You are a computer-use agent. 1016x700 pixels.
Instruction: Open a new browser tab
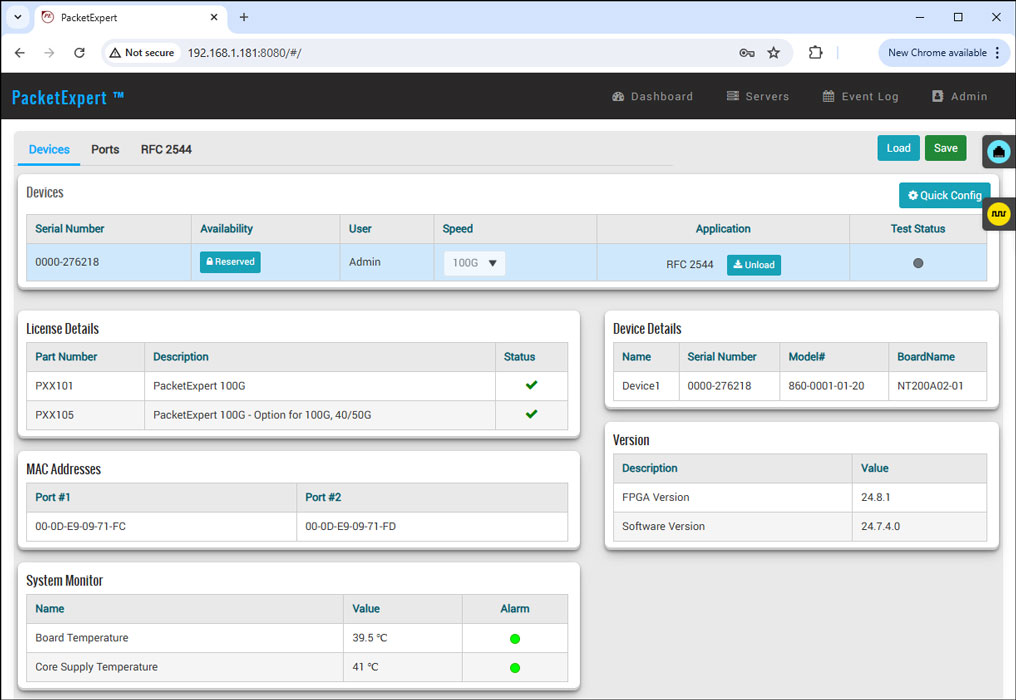tap(244, 18)
